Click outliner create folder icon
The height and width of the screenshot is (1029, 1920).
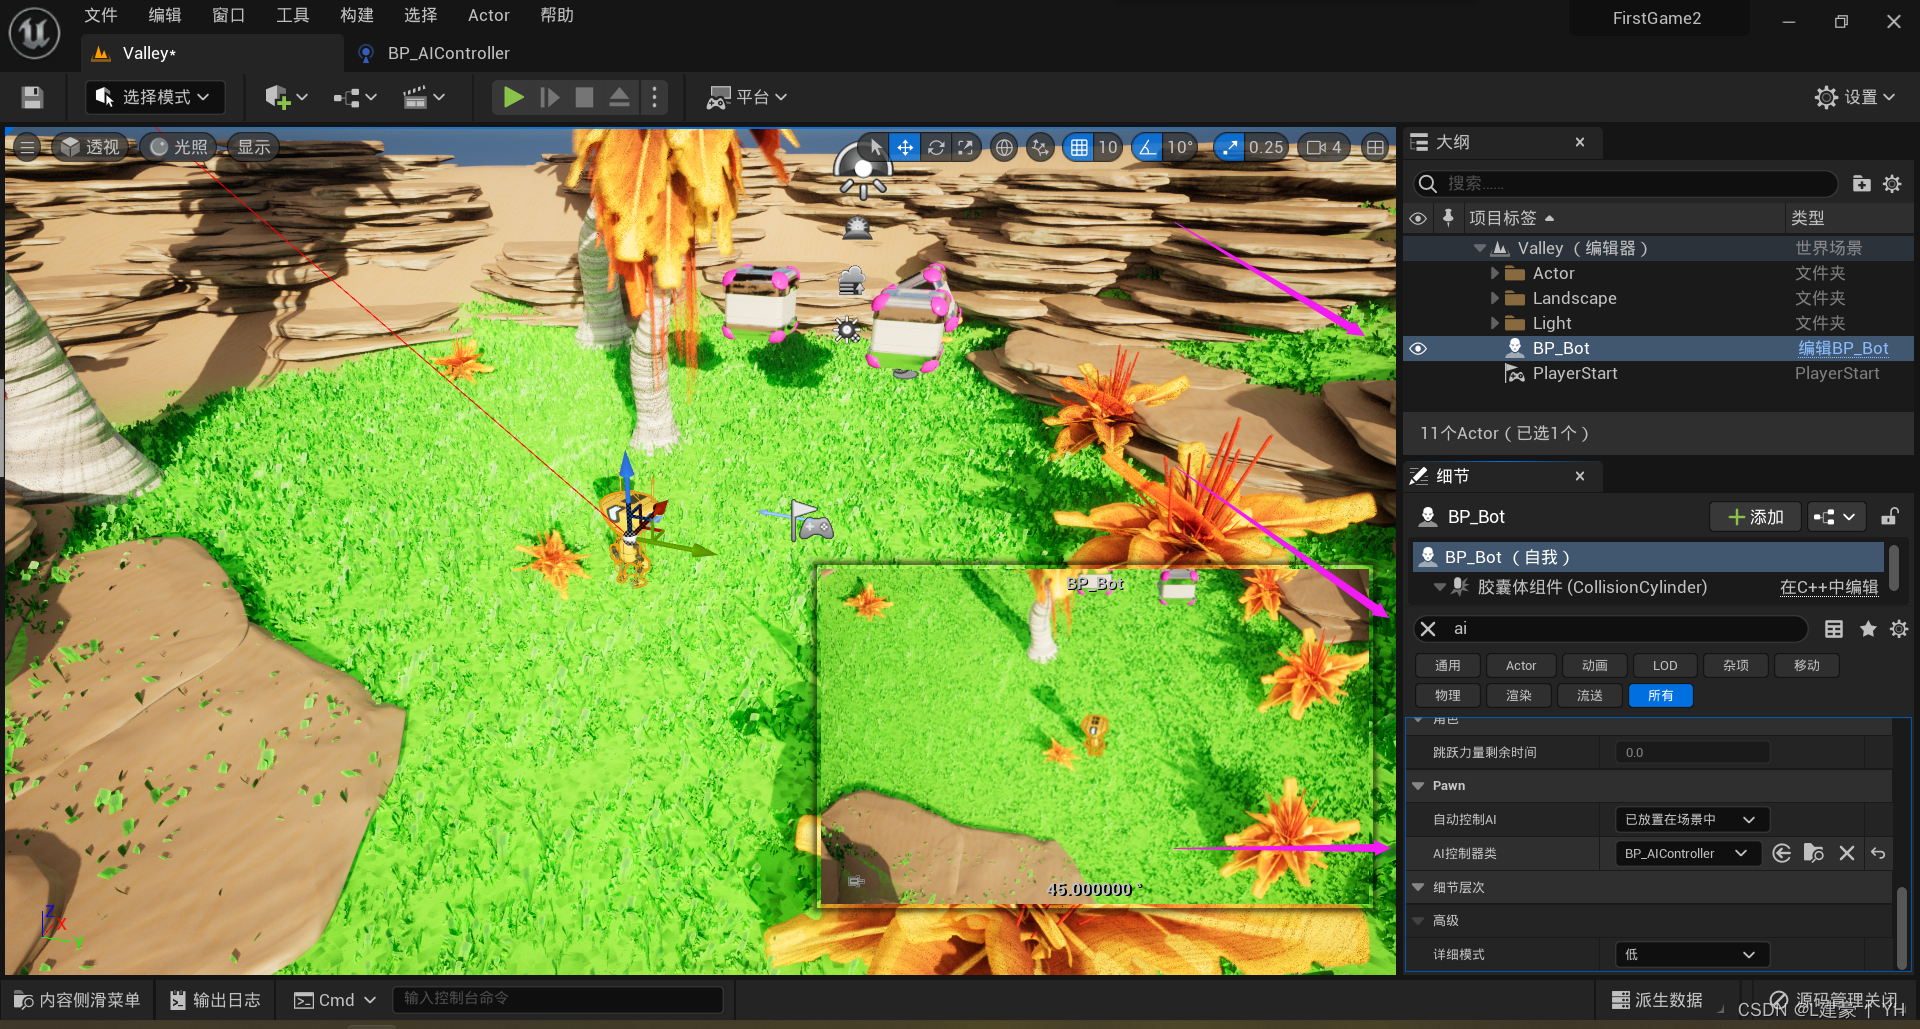[1861, 183]
